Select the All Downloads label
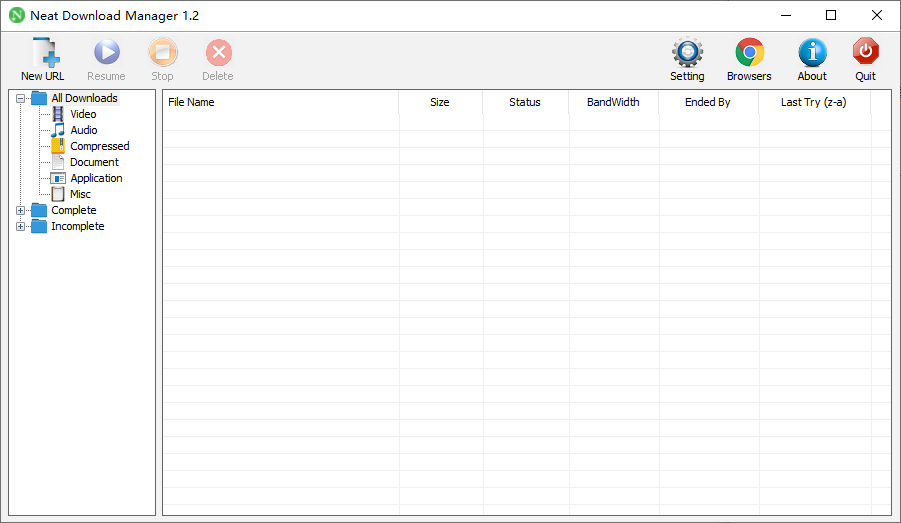Screen dimensions: 901x523 tap(84, 98)
